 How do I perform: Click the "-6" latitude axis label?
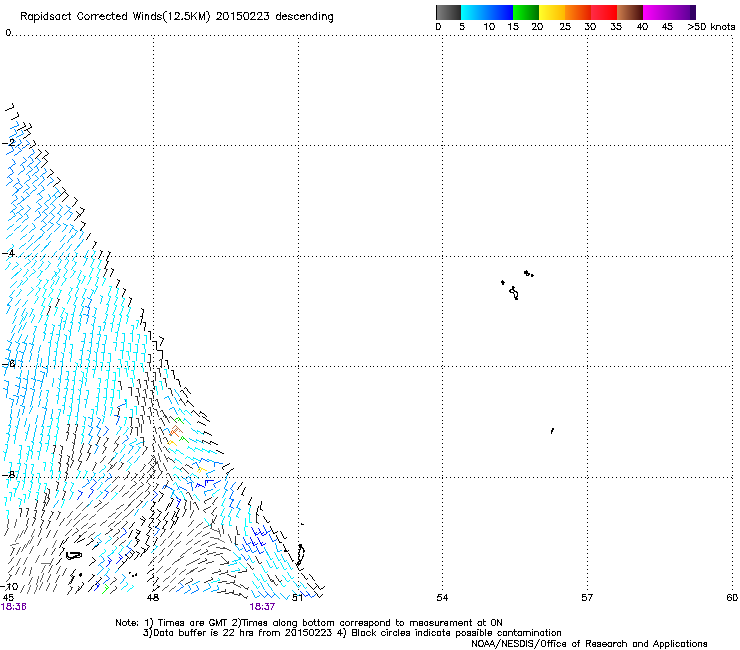pos(9,363)
